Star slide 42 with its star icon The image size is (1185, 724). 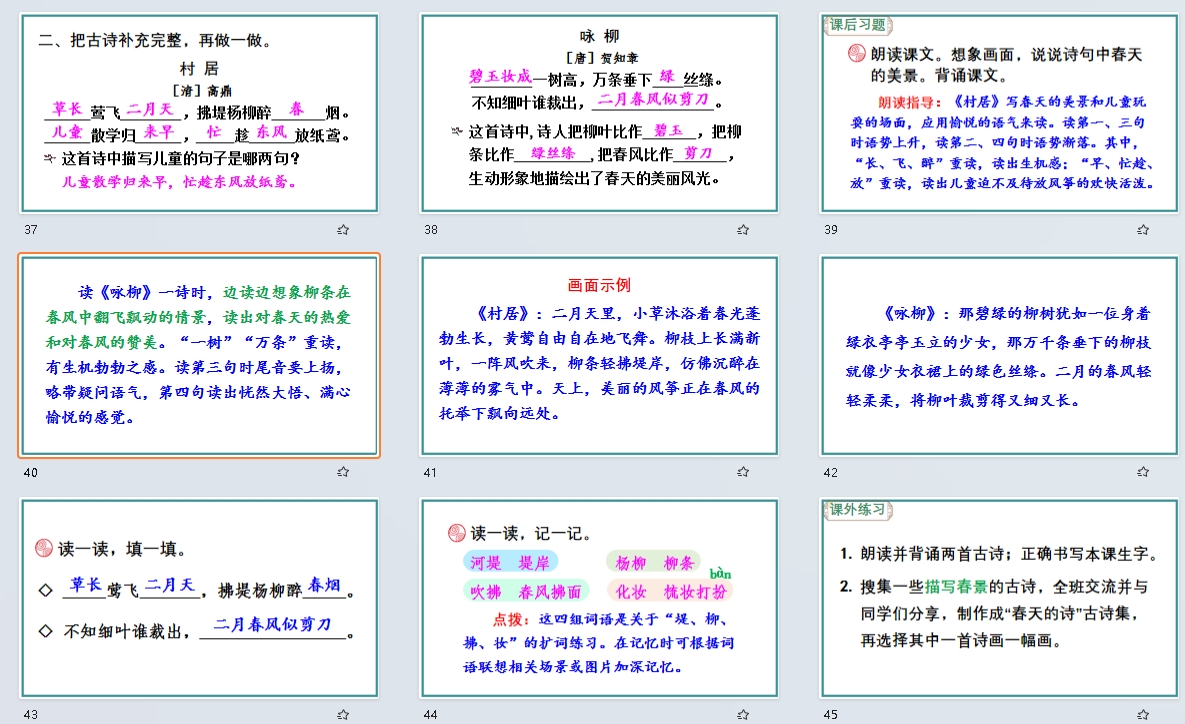(1142, 472)
